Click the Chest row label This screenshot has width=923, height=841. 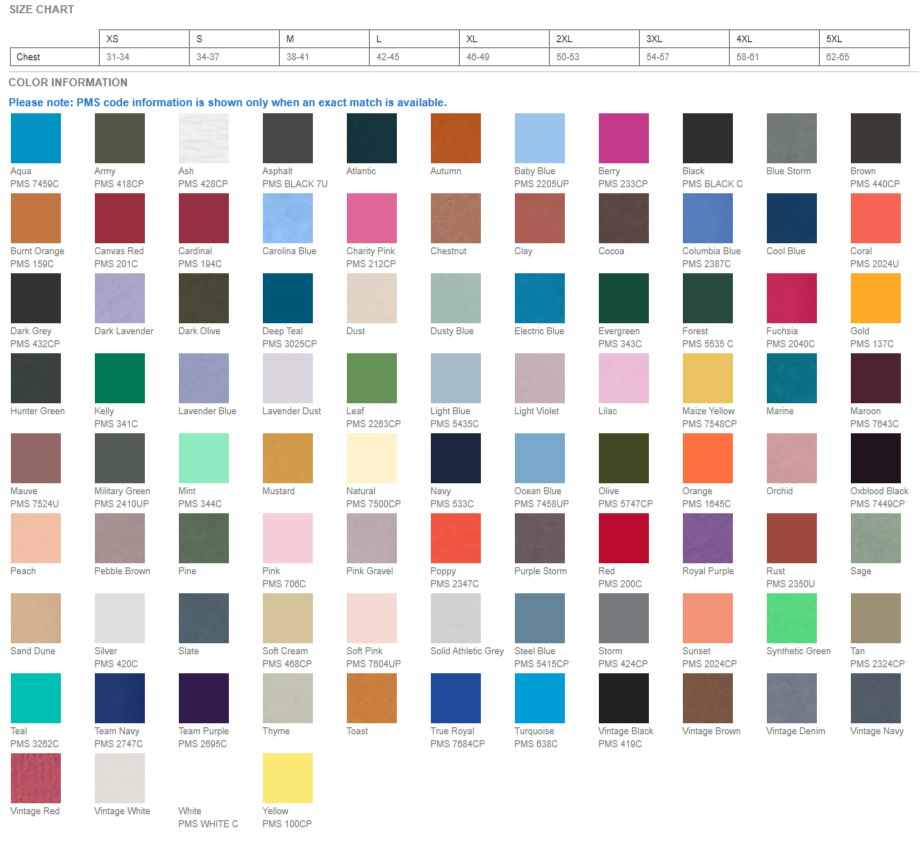[x=28, y=57]
